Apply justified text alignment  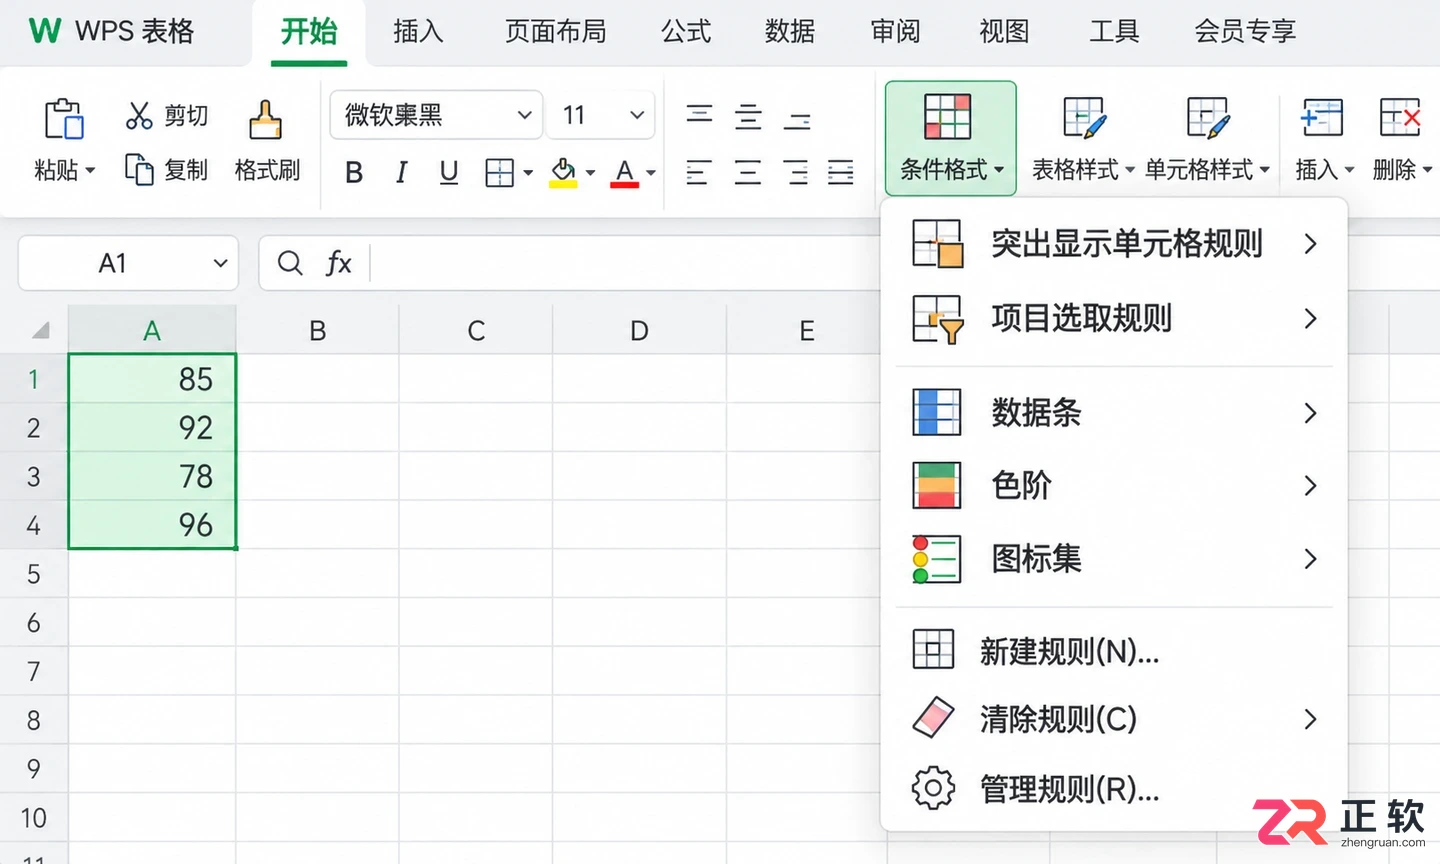click(841, 173)
